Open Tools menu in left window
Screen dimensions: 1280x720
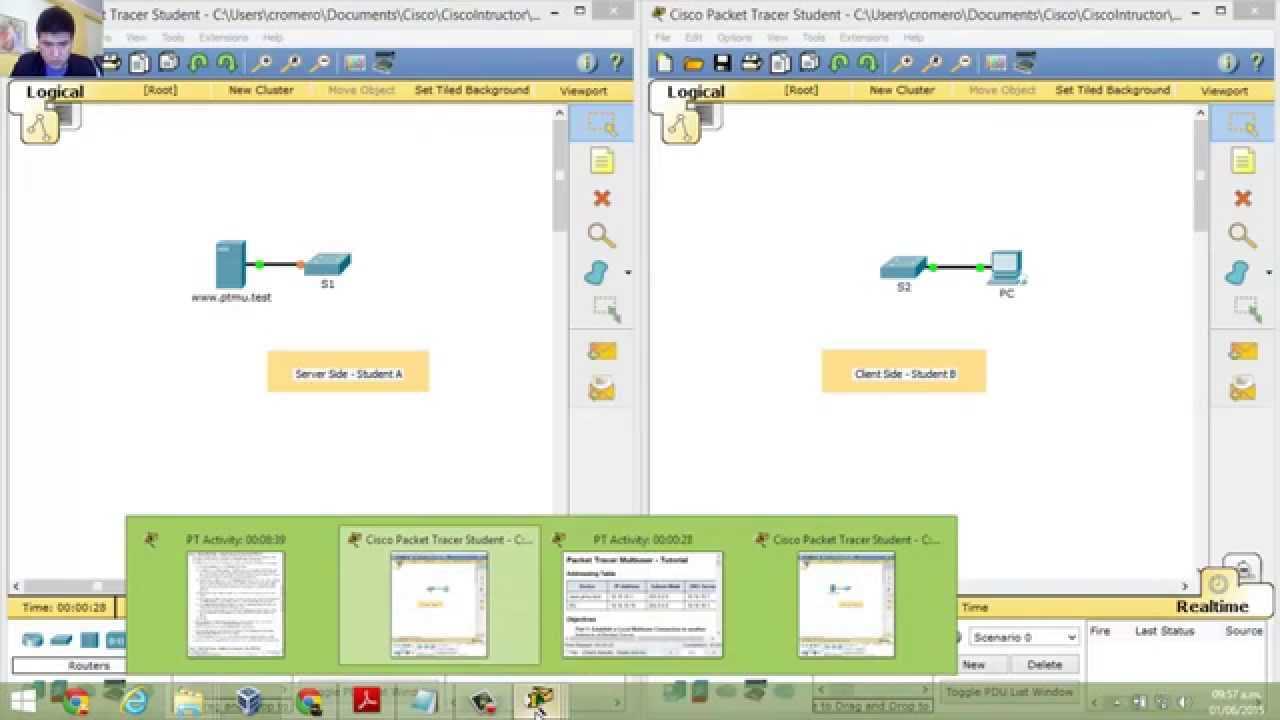[x=172, y=38]
